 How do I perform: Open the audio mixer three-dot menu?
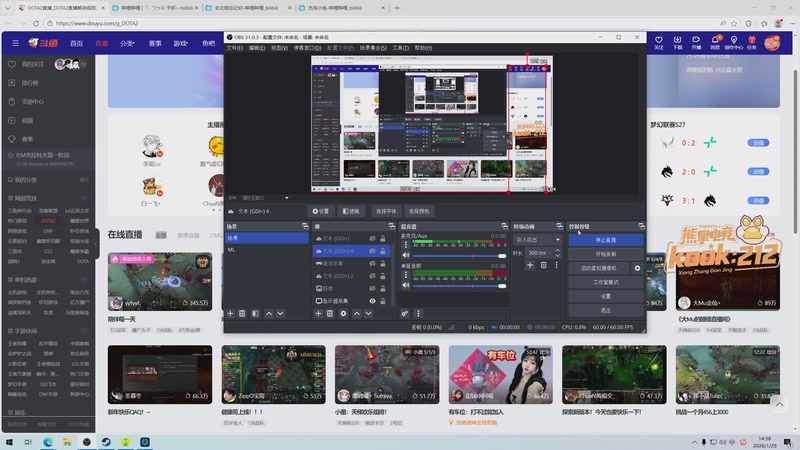(418, 313)
